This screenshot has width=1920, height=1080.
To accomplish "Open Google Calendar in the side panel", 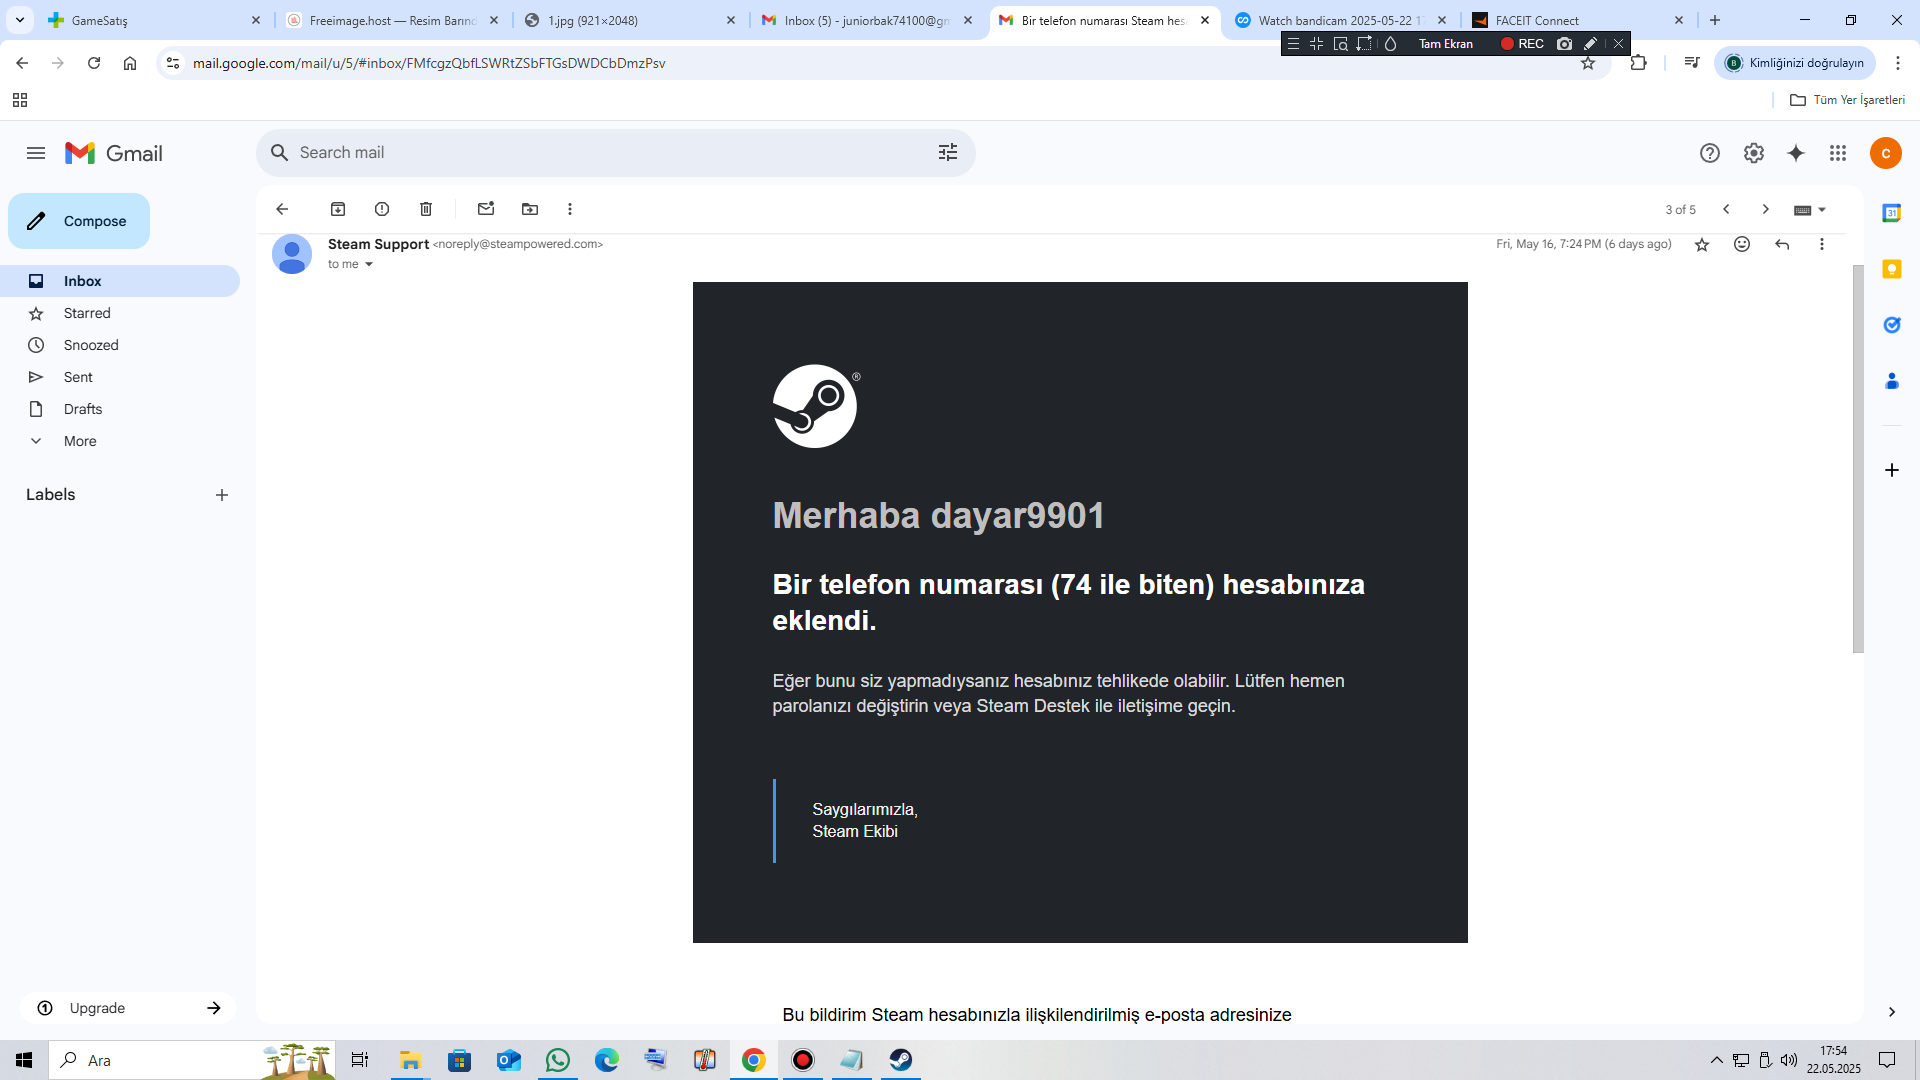I will [1892, 213].
